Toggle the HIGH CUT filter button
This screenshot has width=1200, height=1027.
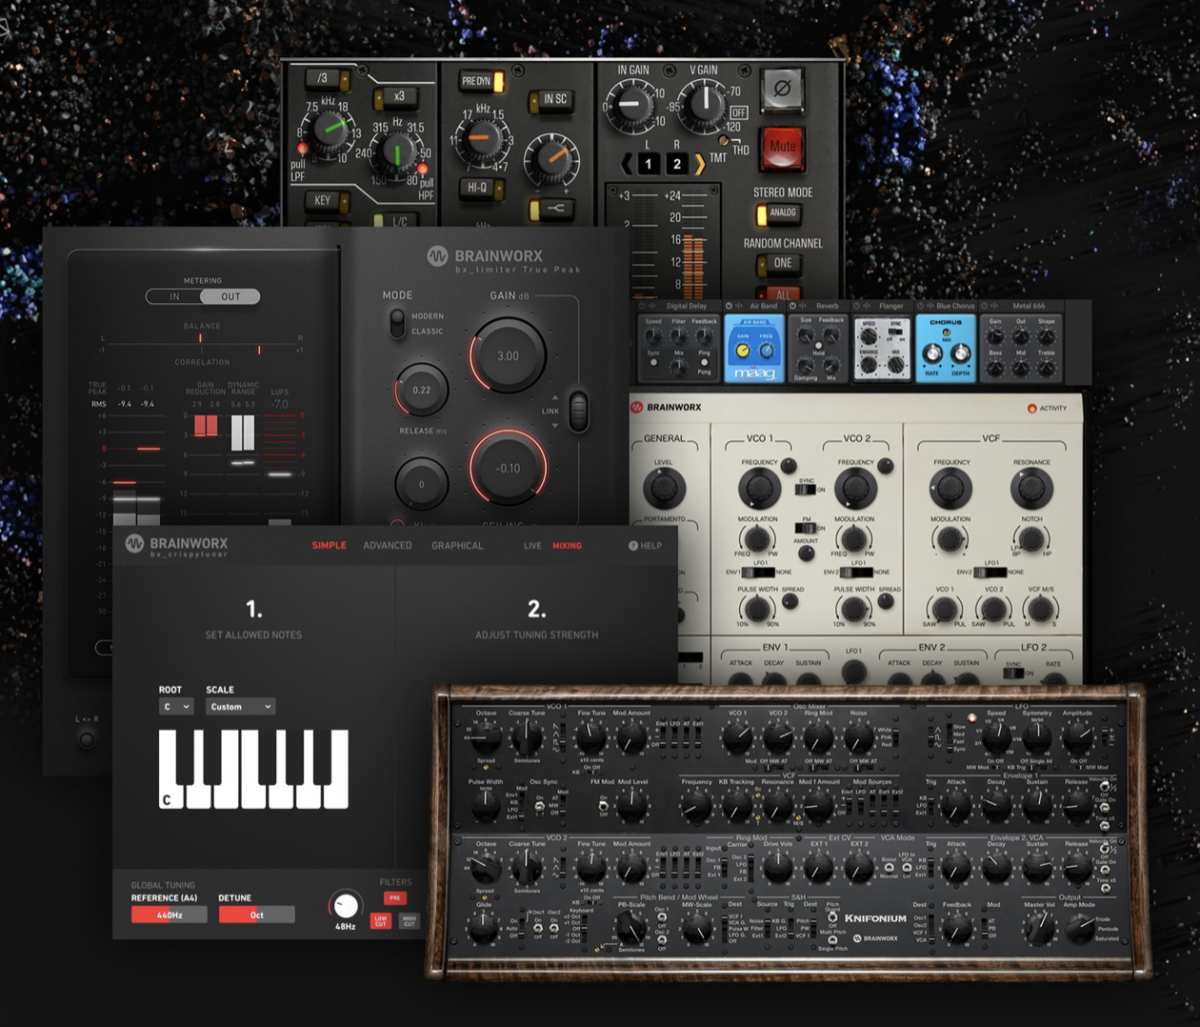click(x=408, y=920)
